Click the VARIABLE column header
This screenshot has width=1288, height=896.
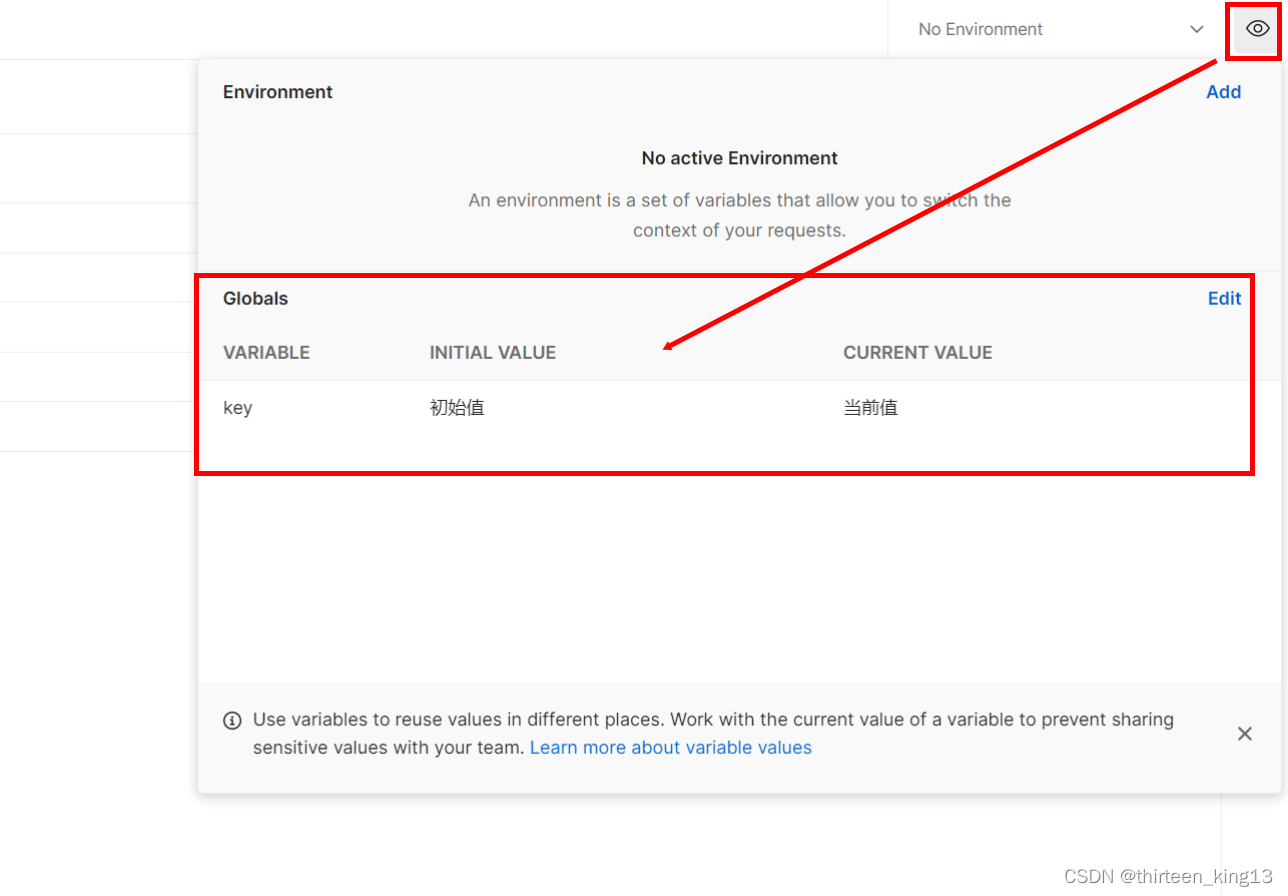[266, 353]
